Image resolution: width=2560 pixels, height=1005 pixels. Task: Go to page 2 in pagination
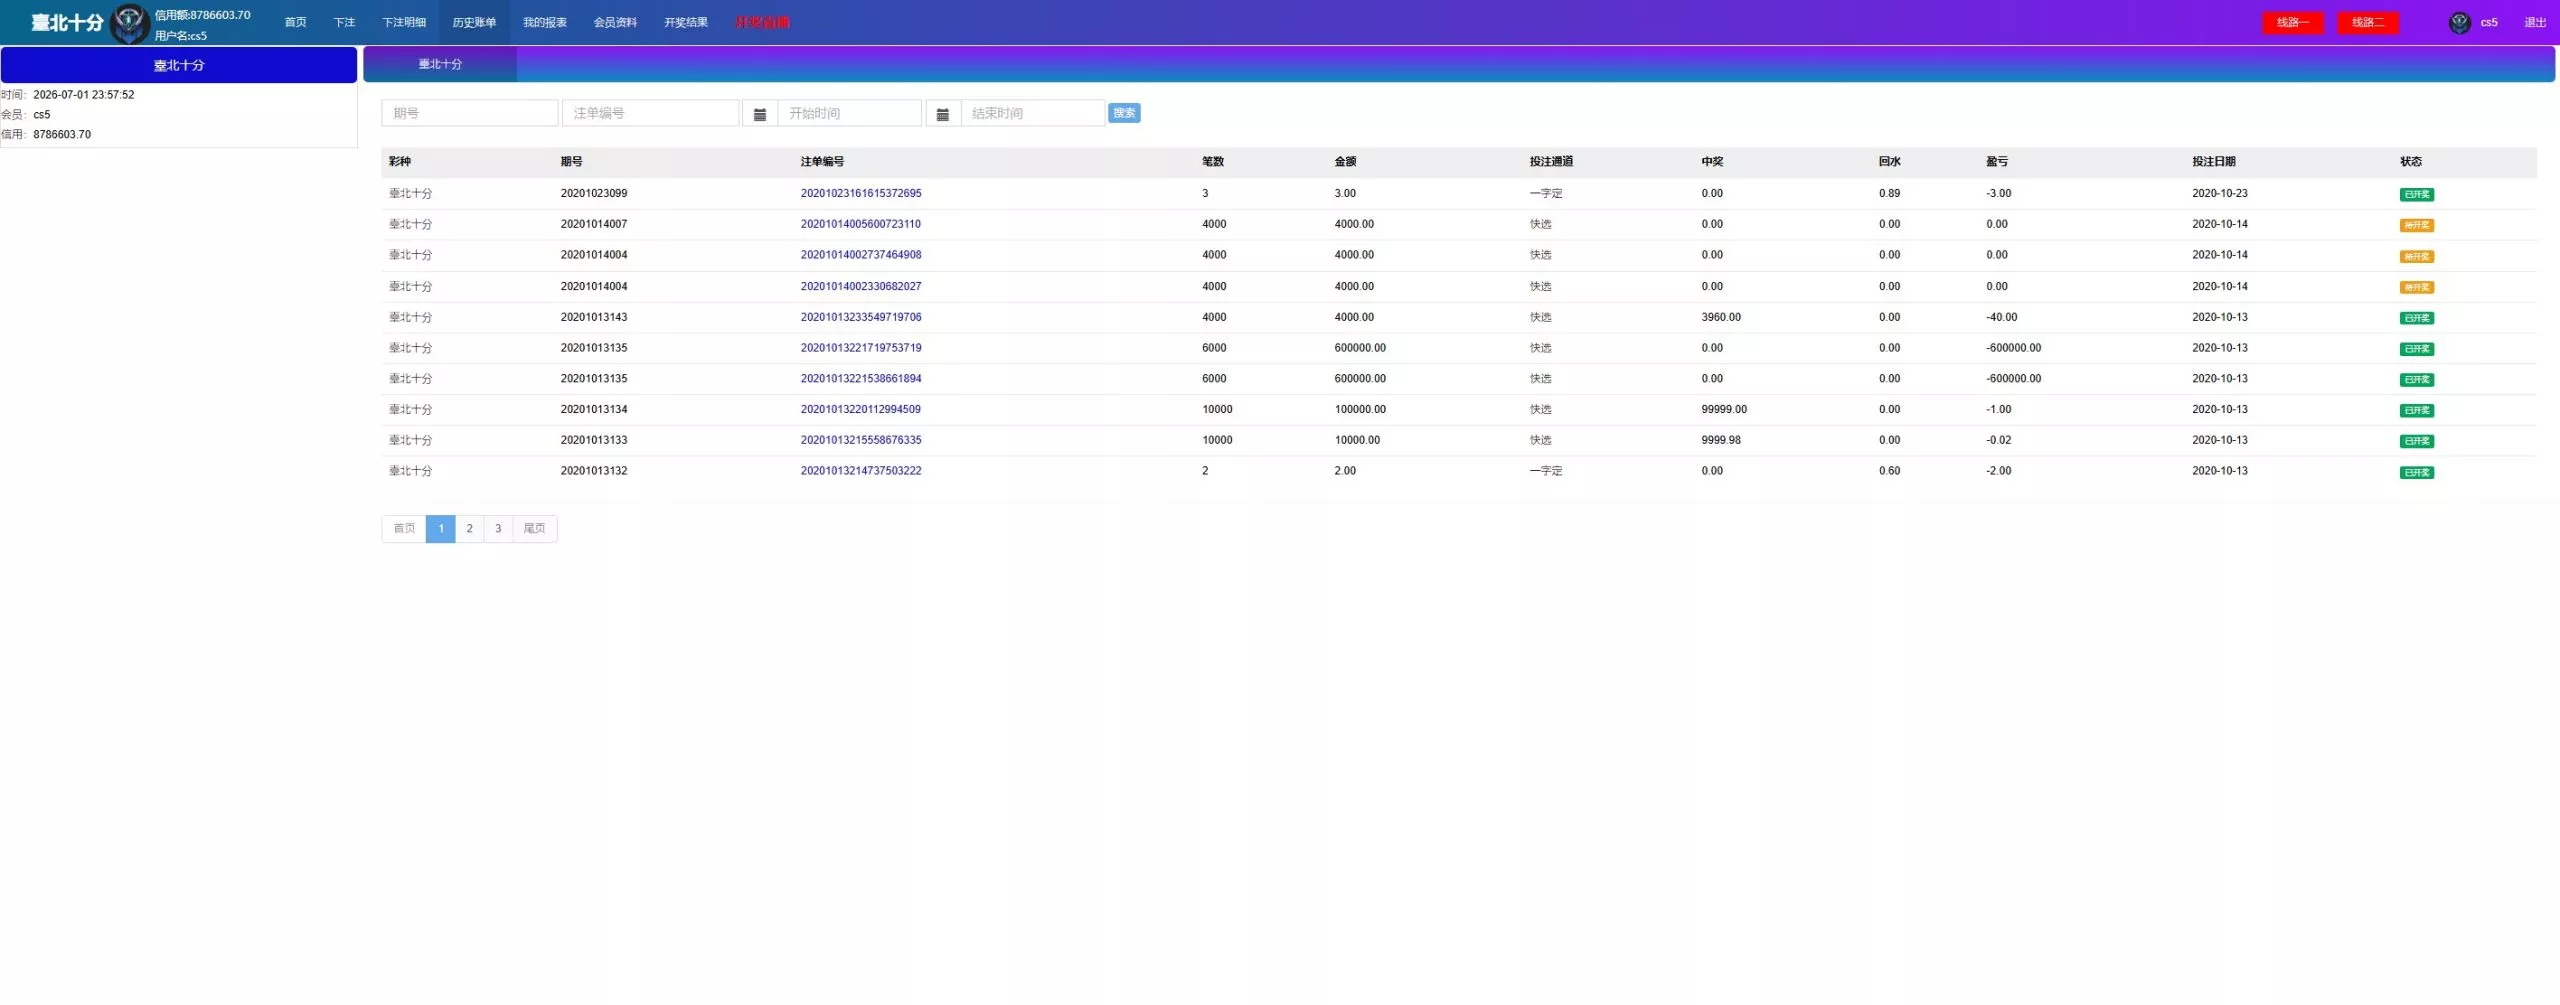tap(469, 529)
